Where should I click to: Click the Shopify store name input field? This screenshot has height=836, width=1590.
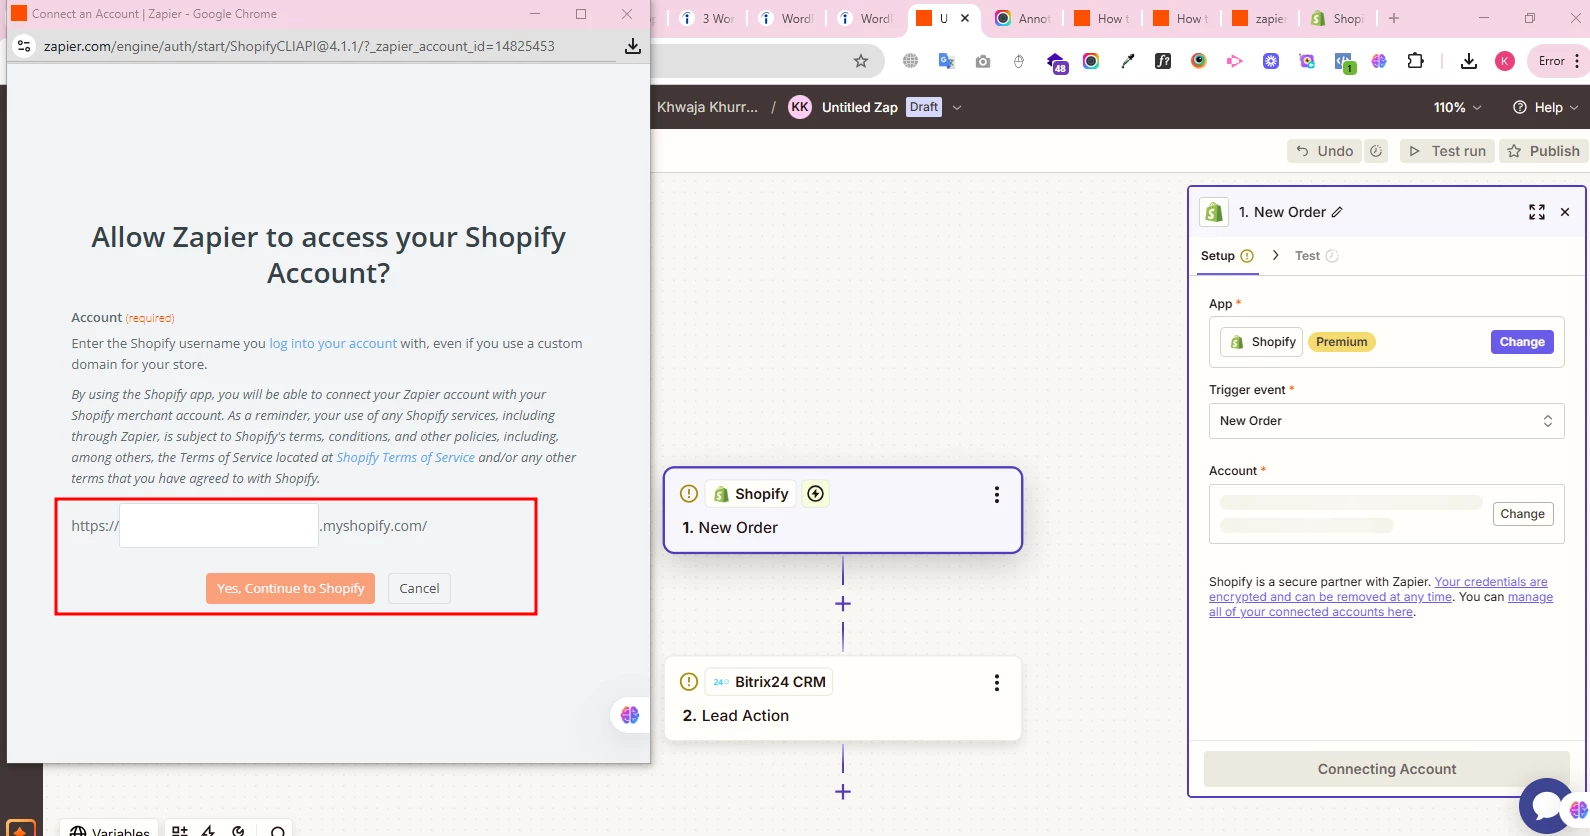tap(219, 525)
